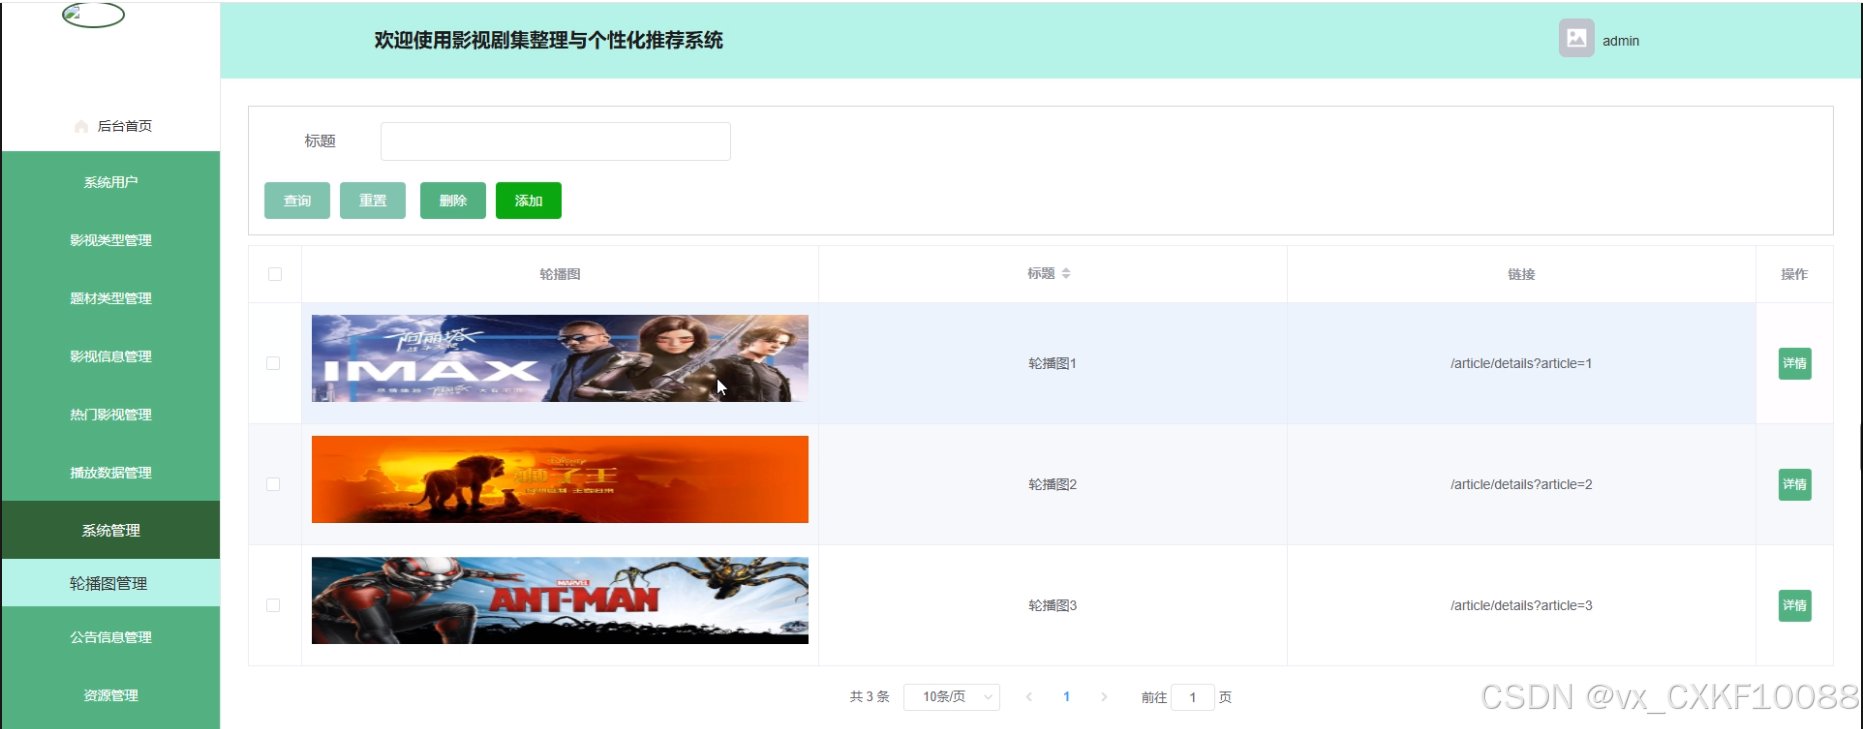Click the logo image at top left
1863x729 pixels.
tap(93, 14)
